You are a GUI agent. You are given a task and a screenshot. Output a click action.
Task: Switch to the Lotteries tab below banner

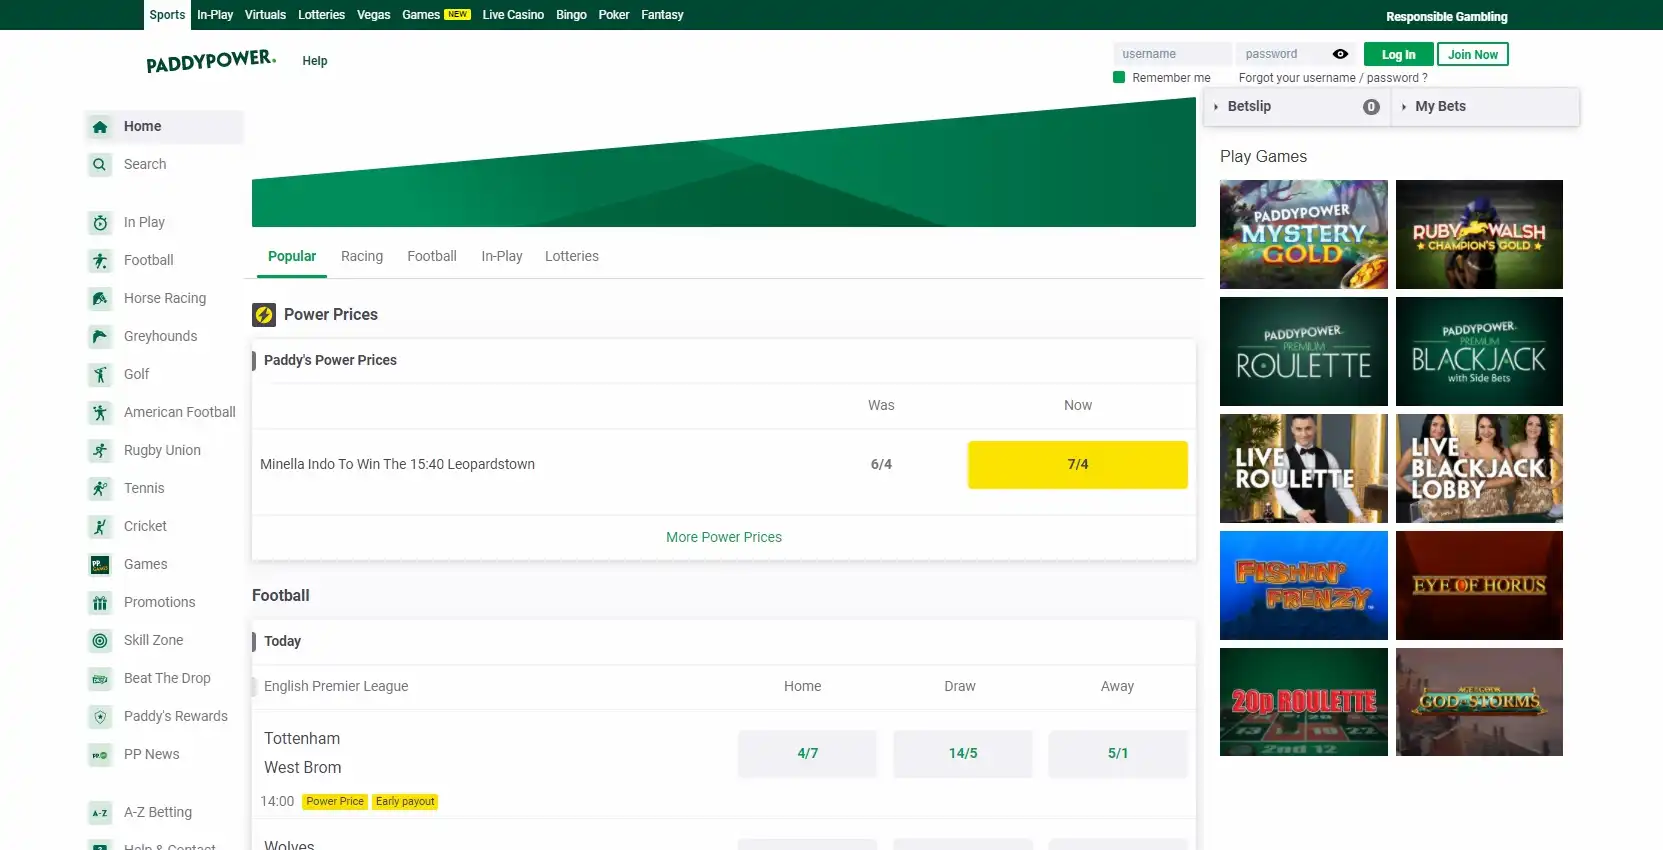click(x=572, y=256)
